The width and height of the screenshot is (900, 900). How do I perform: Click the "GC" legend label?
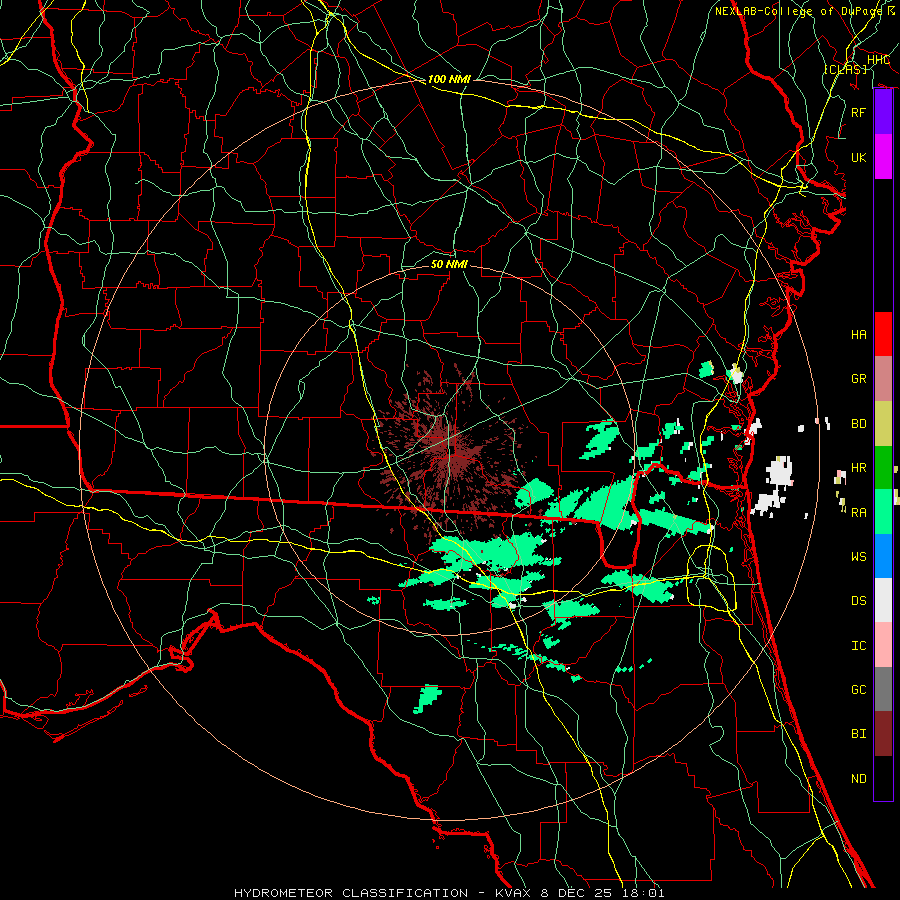coord(859,690)
